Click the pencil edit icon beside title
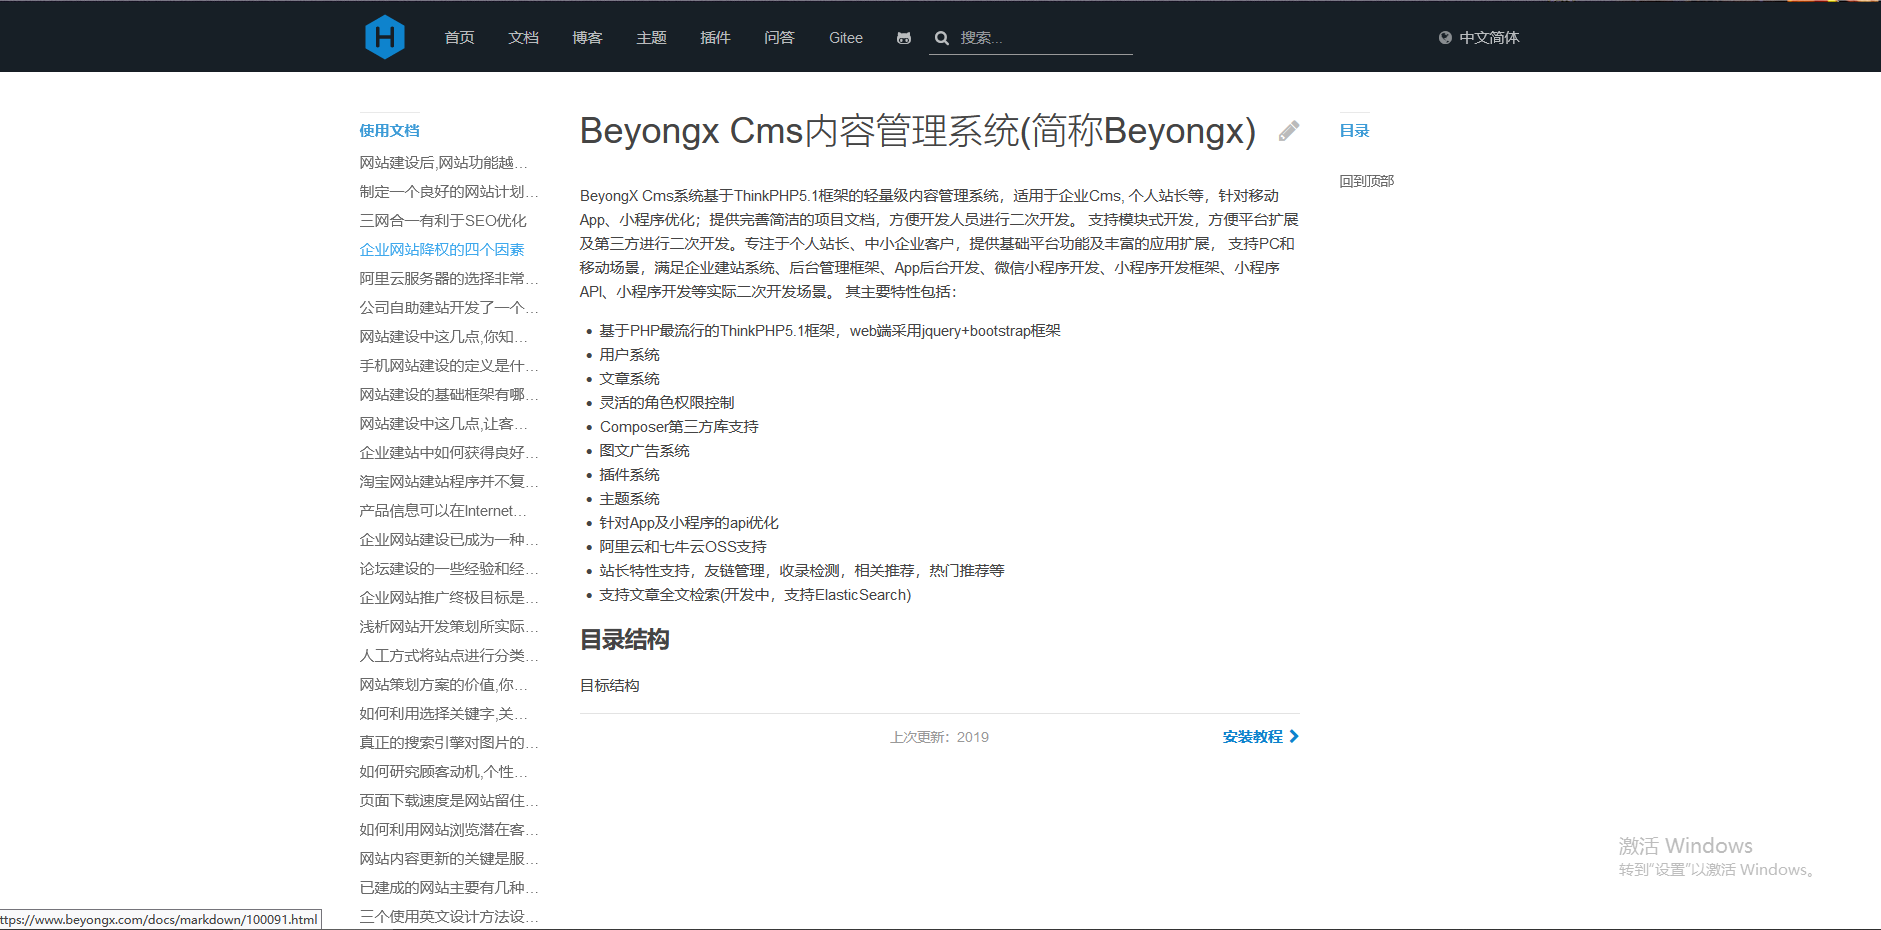Screen dimensions: 1881x930 pyautogui.click(x=1289, y=131)
